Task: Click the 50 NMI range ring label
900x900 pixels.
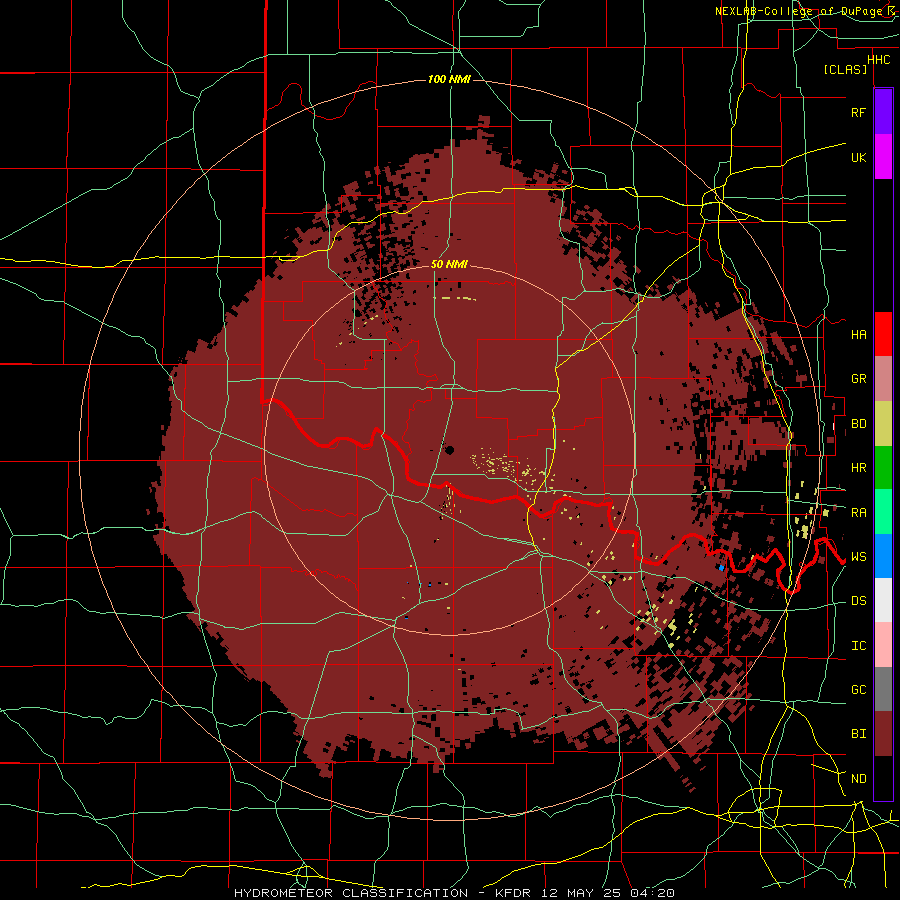Action: click(449, 265)
